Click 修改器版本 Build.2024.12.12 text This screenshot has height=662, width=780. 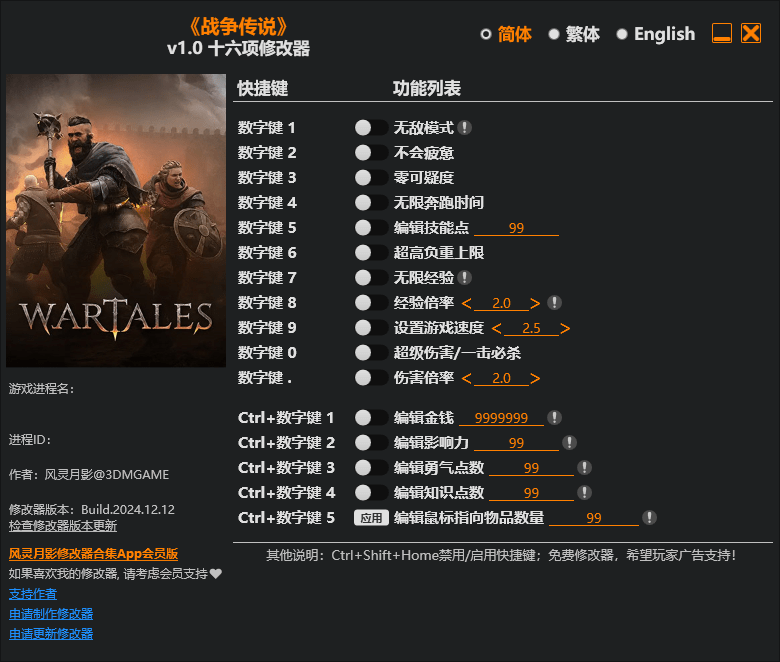coord(92,509)
